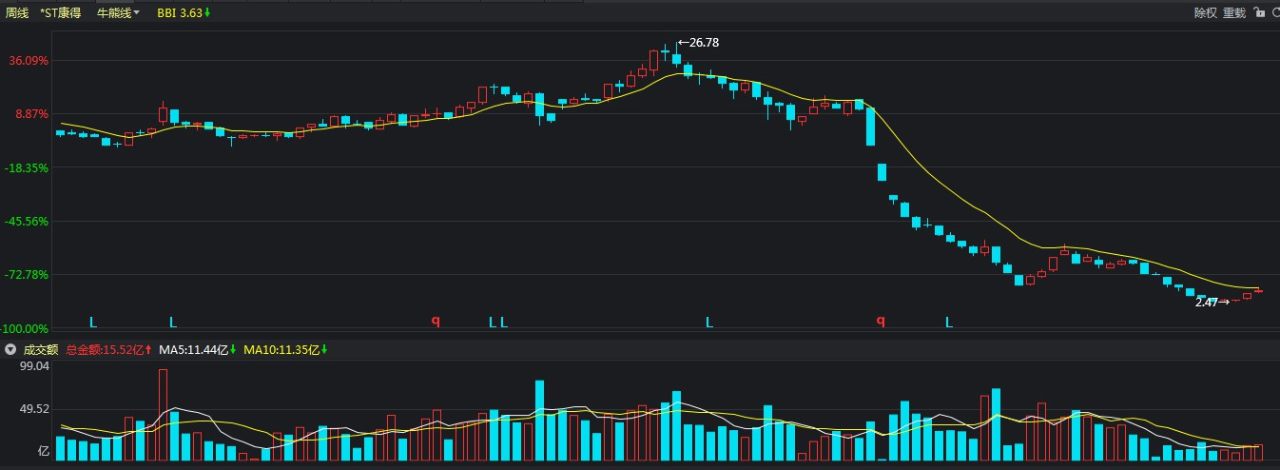Click the red q marker below the big drop
The height and width of the screenshot is (470, 1280).
tap(881, 321)
